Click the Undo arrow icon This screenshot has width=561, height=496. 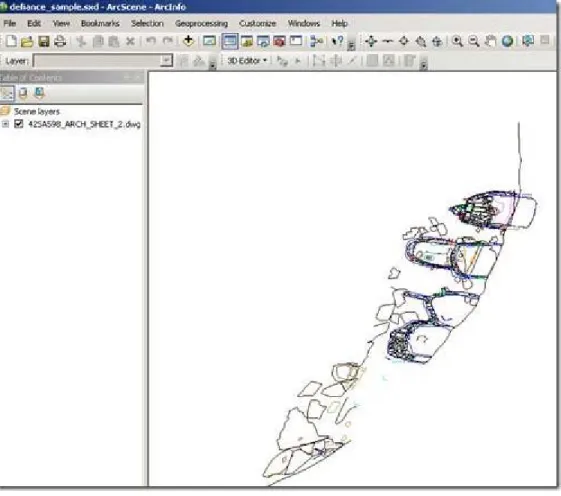click(x=151, y=41)
